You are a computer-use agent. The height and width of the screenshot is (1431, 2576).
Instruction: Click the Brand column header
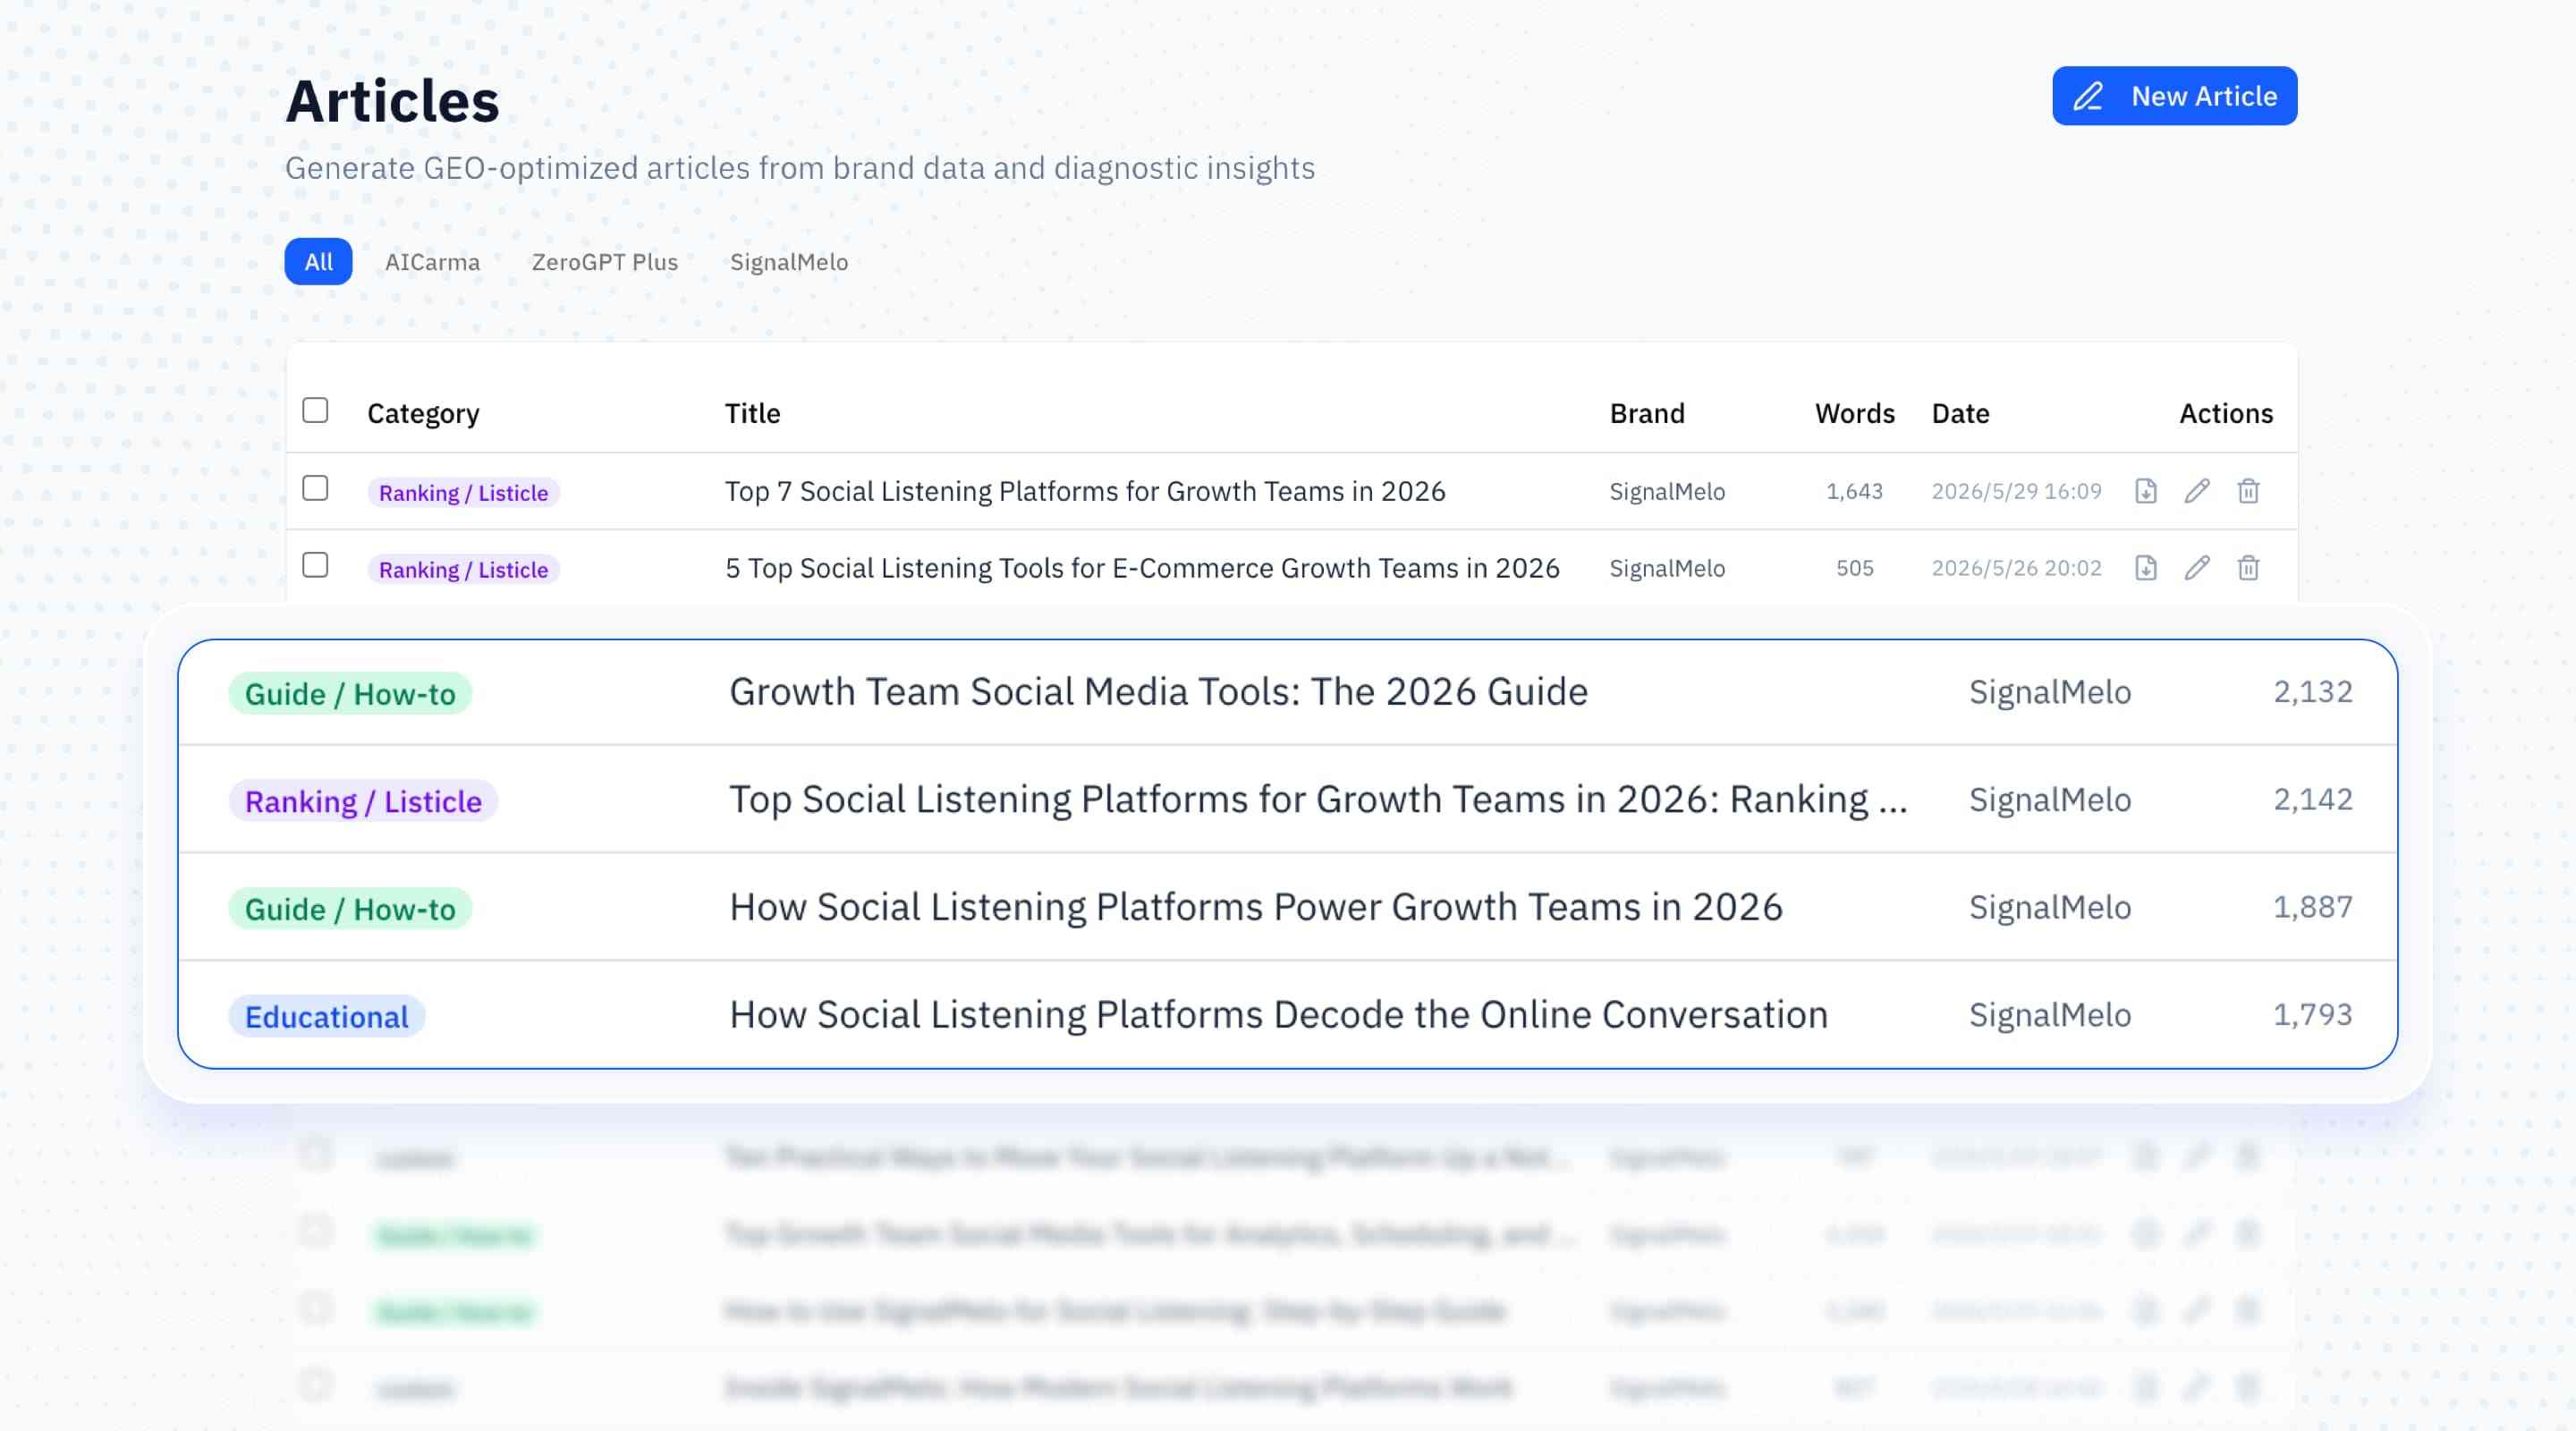click(x=1647, y=413)
